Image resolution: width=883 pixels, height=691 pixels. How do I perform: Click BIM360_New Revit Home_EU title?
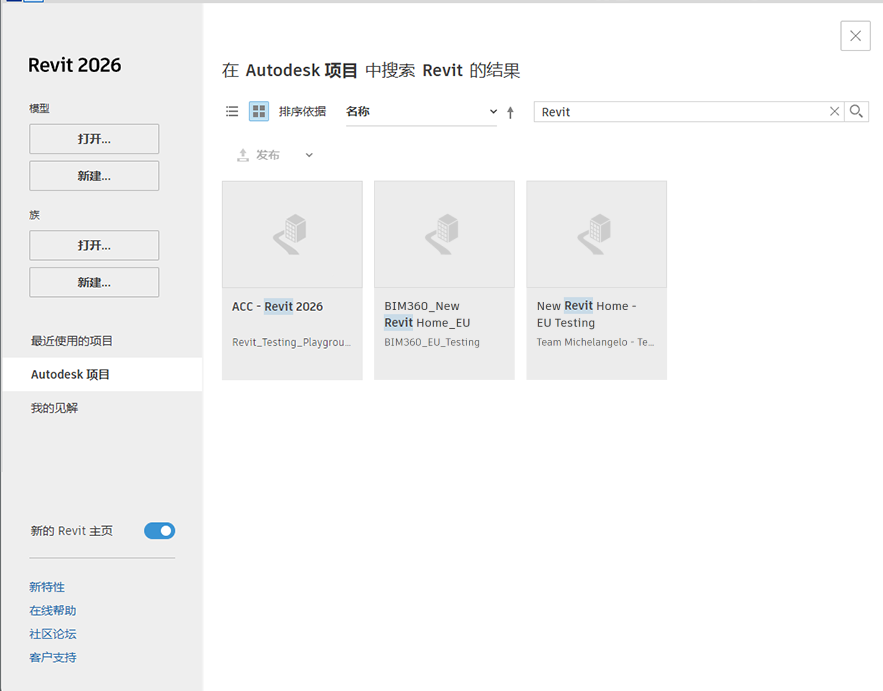[x=427, y=314]
